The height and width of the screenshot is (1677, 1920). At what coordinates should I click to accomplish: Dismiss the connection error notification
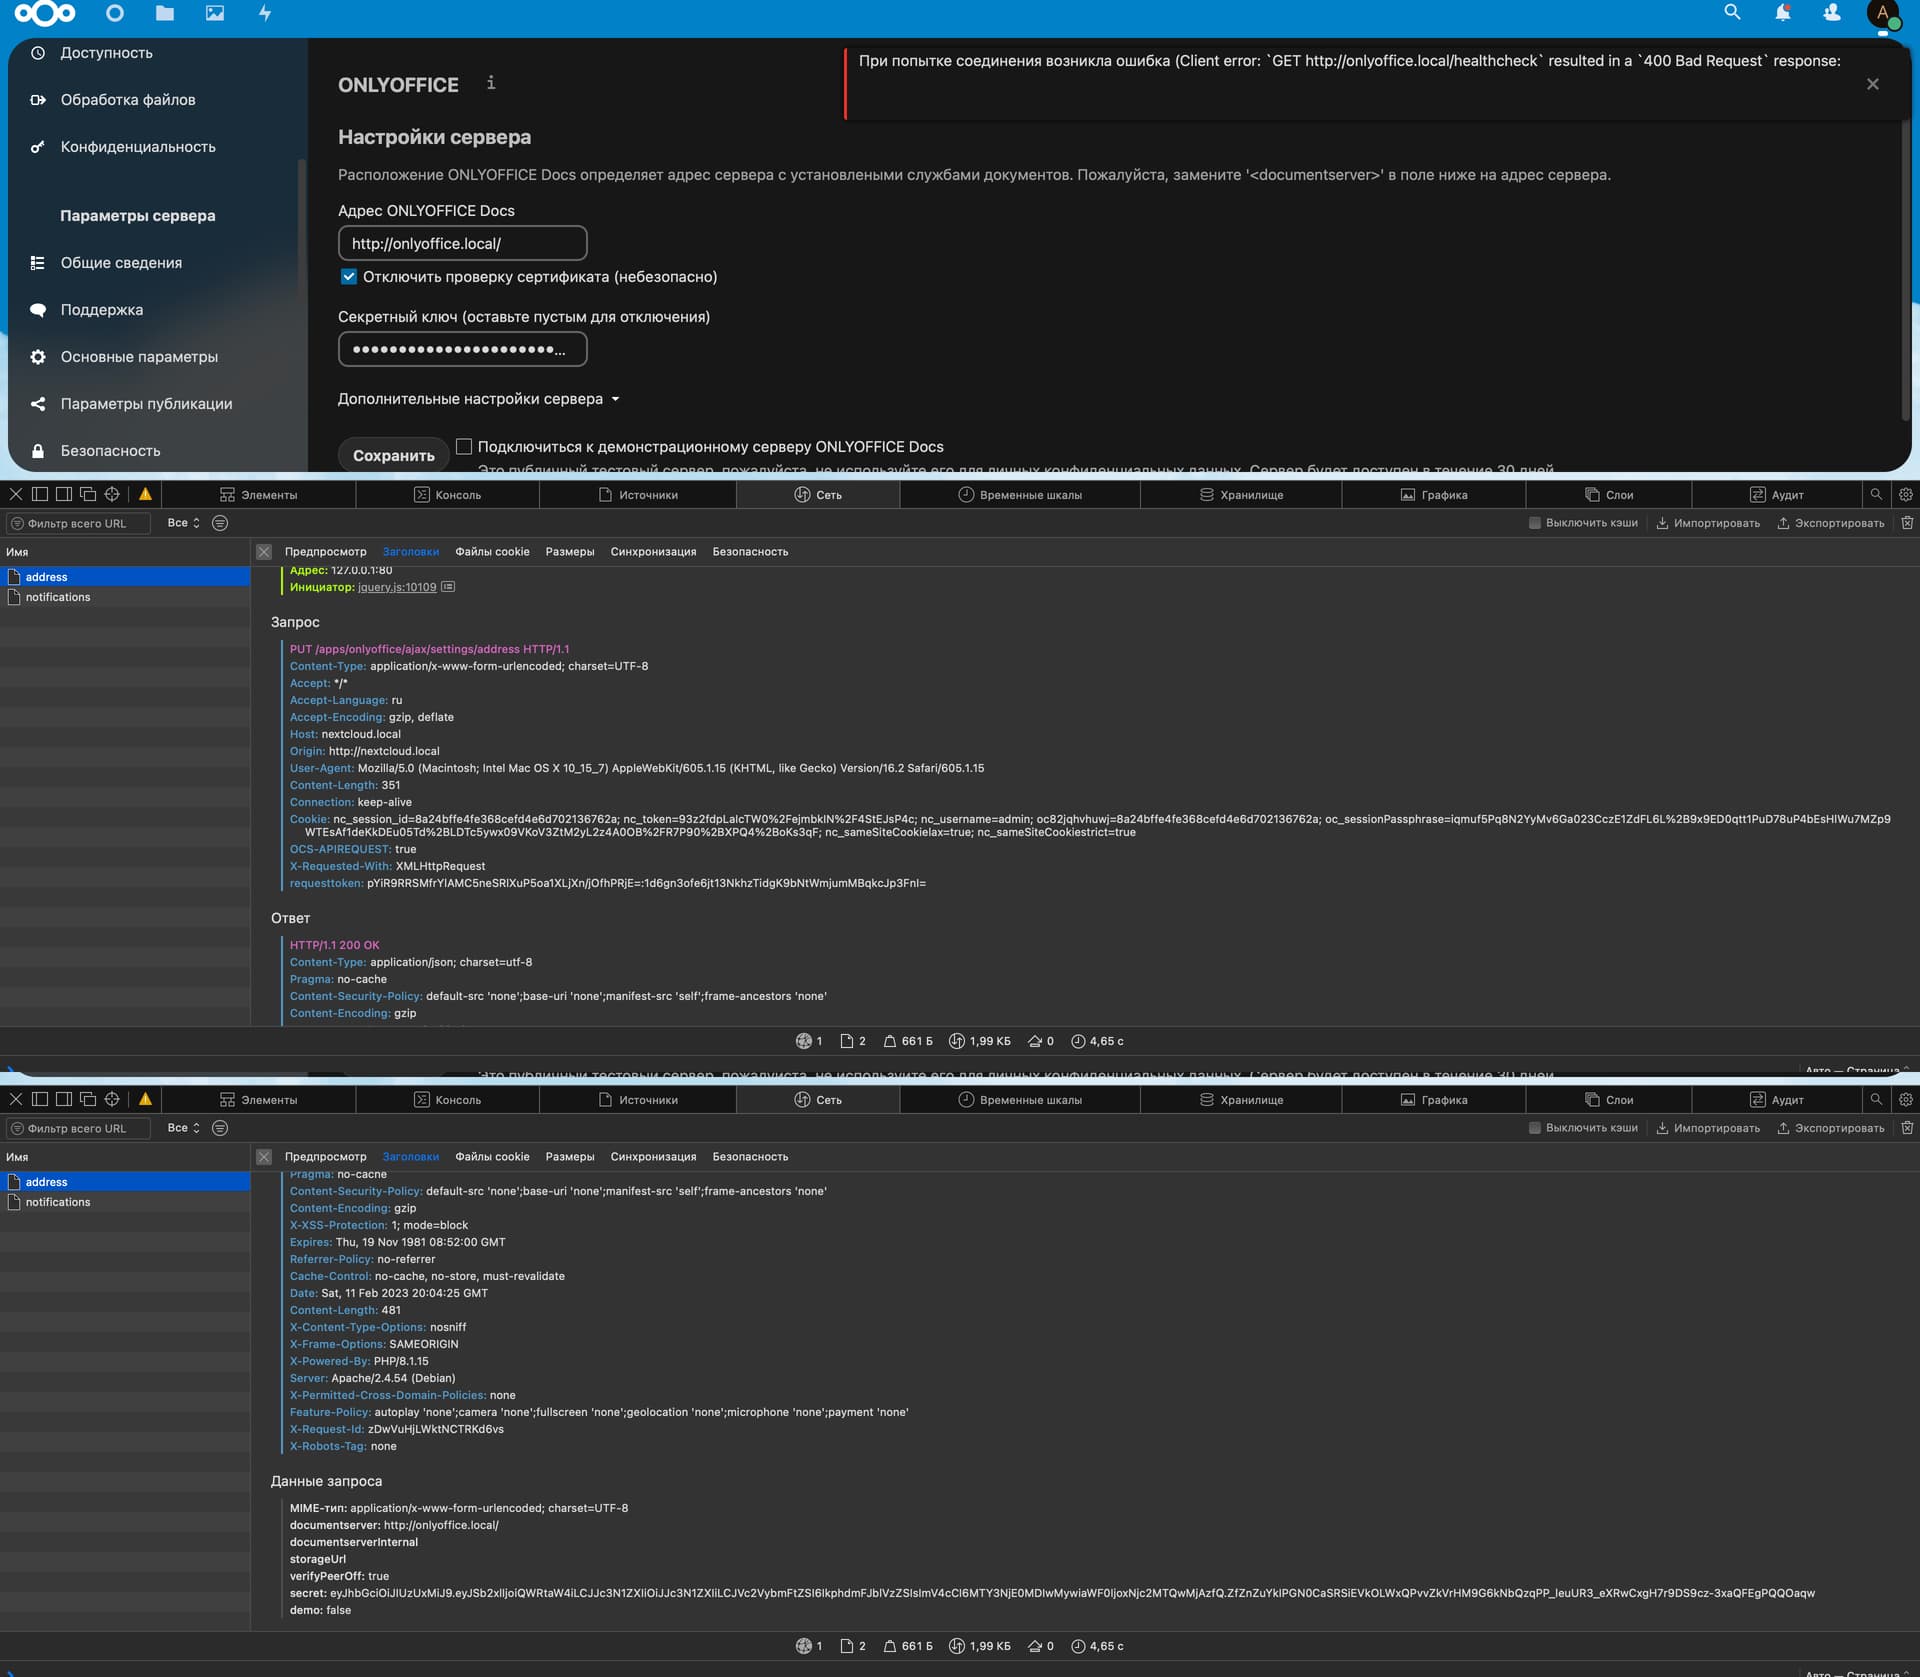click(x=1873, y=84)
